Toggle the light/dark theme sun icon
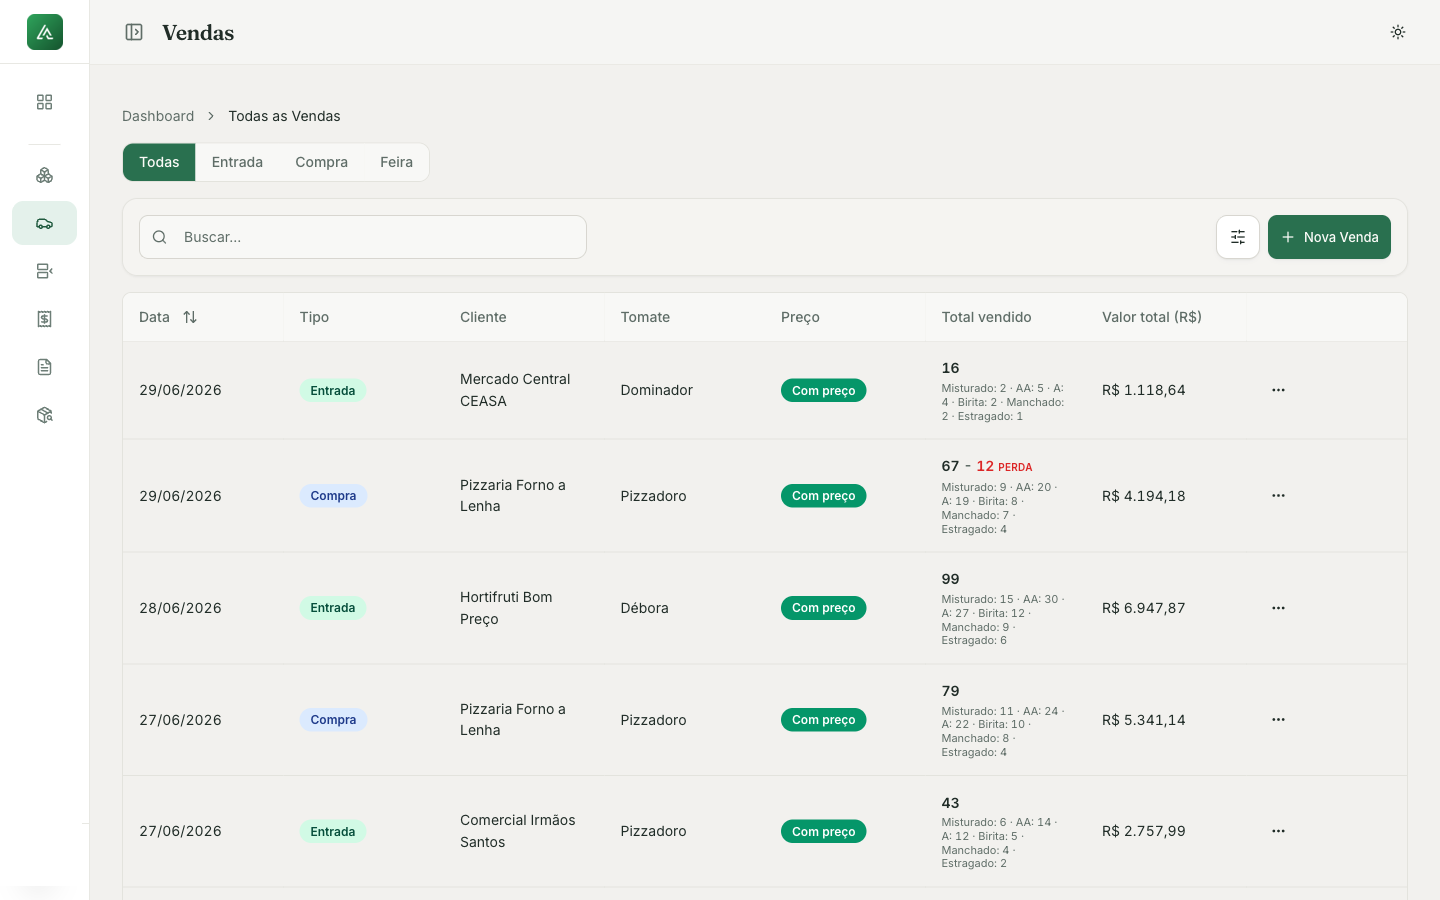This screenshot has height=900, width=1440. point(1398,32)
